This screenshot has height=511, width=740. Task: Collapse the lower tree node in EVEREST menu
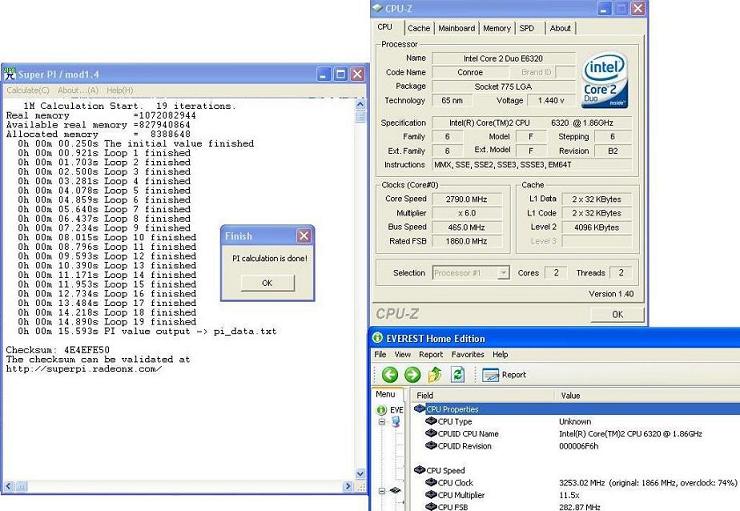tap(380, 491)
